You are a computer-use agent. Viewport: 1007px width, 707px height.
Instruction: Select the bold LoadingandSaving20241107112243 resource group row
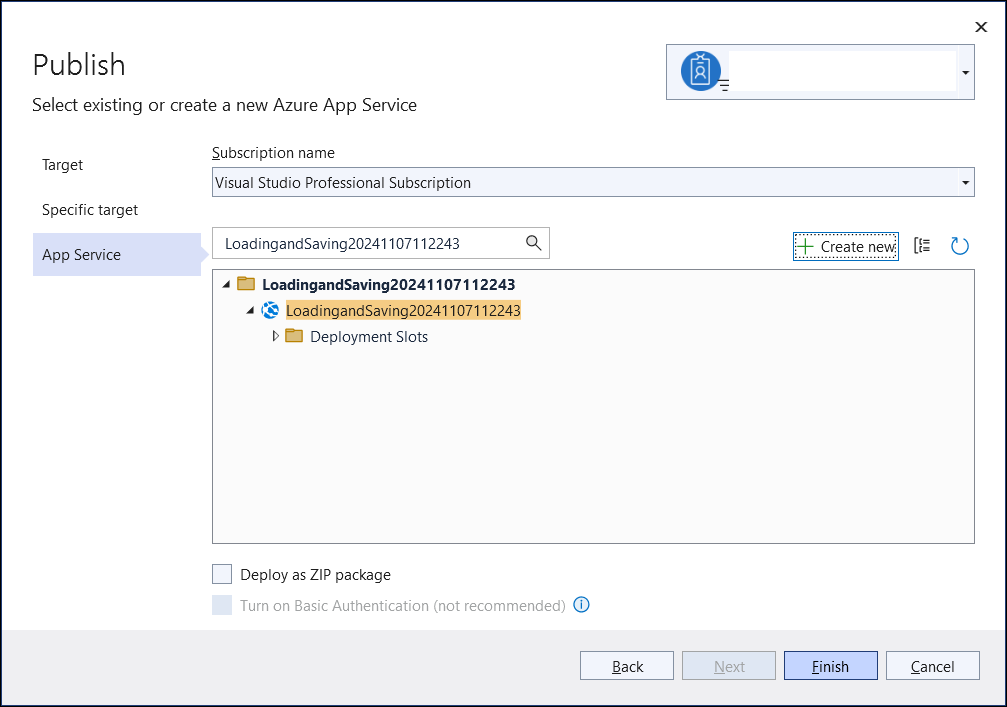[389, 284]
